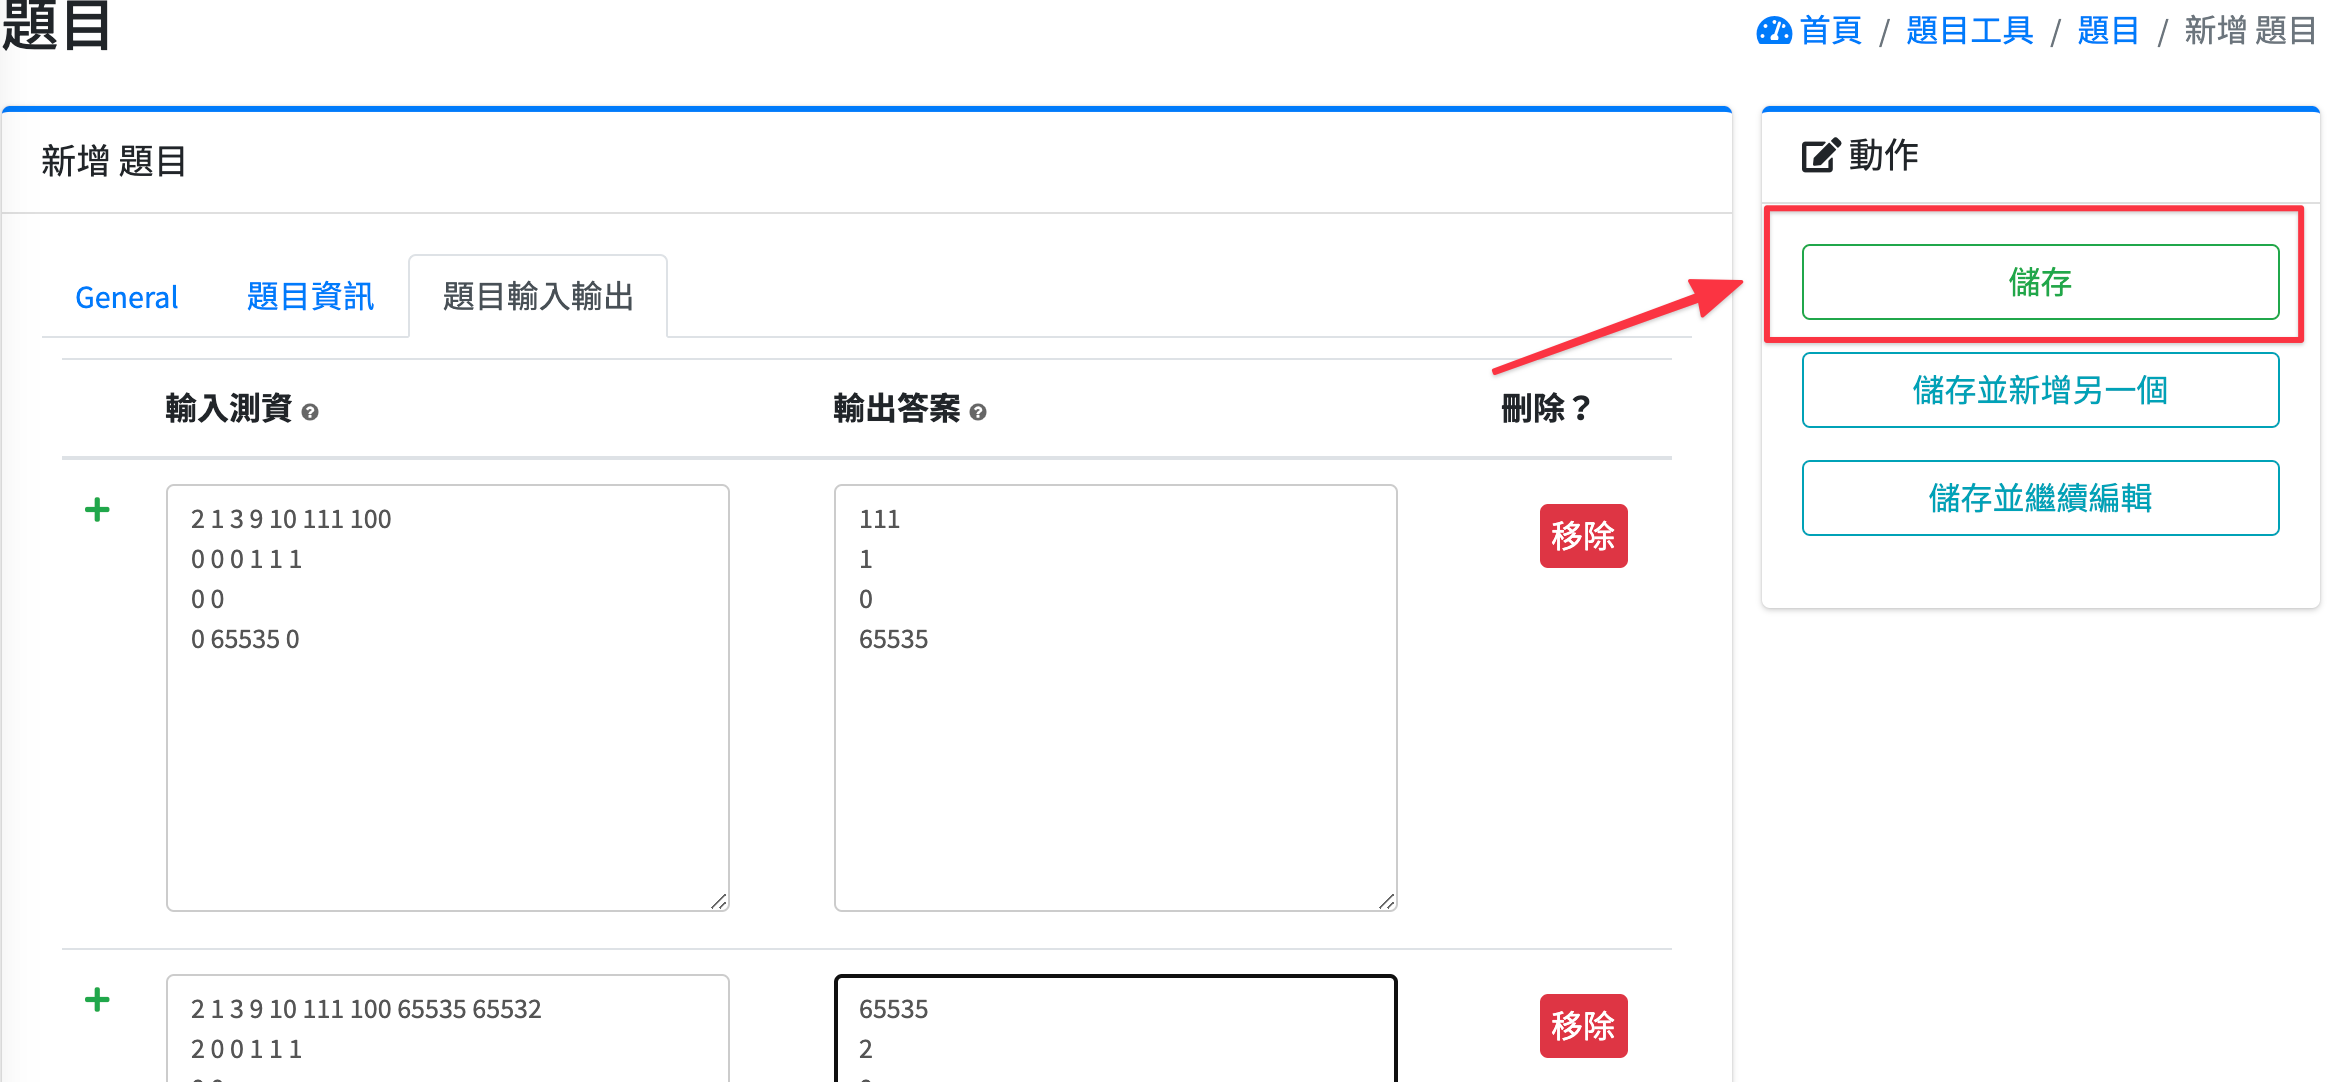Remove the second test case with 移除
This screenshot has width=2328, height=1082.
coord(1583,1026)
